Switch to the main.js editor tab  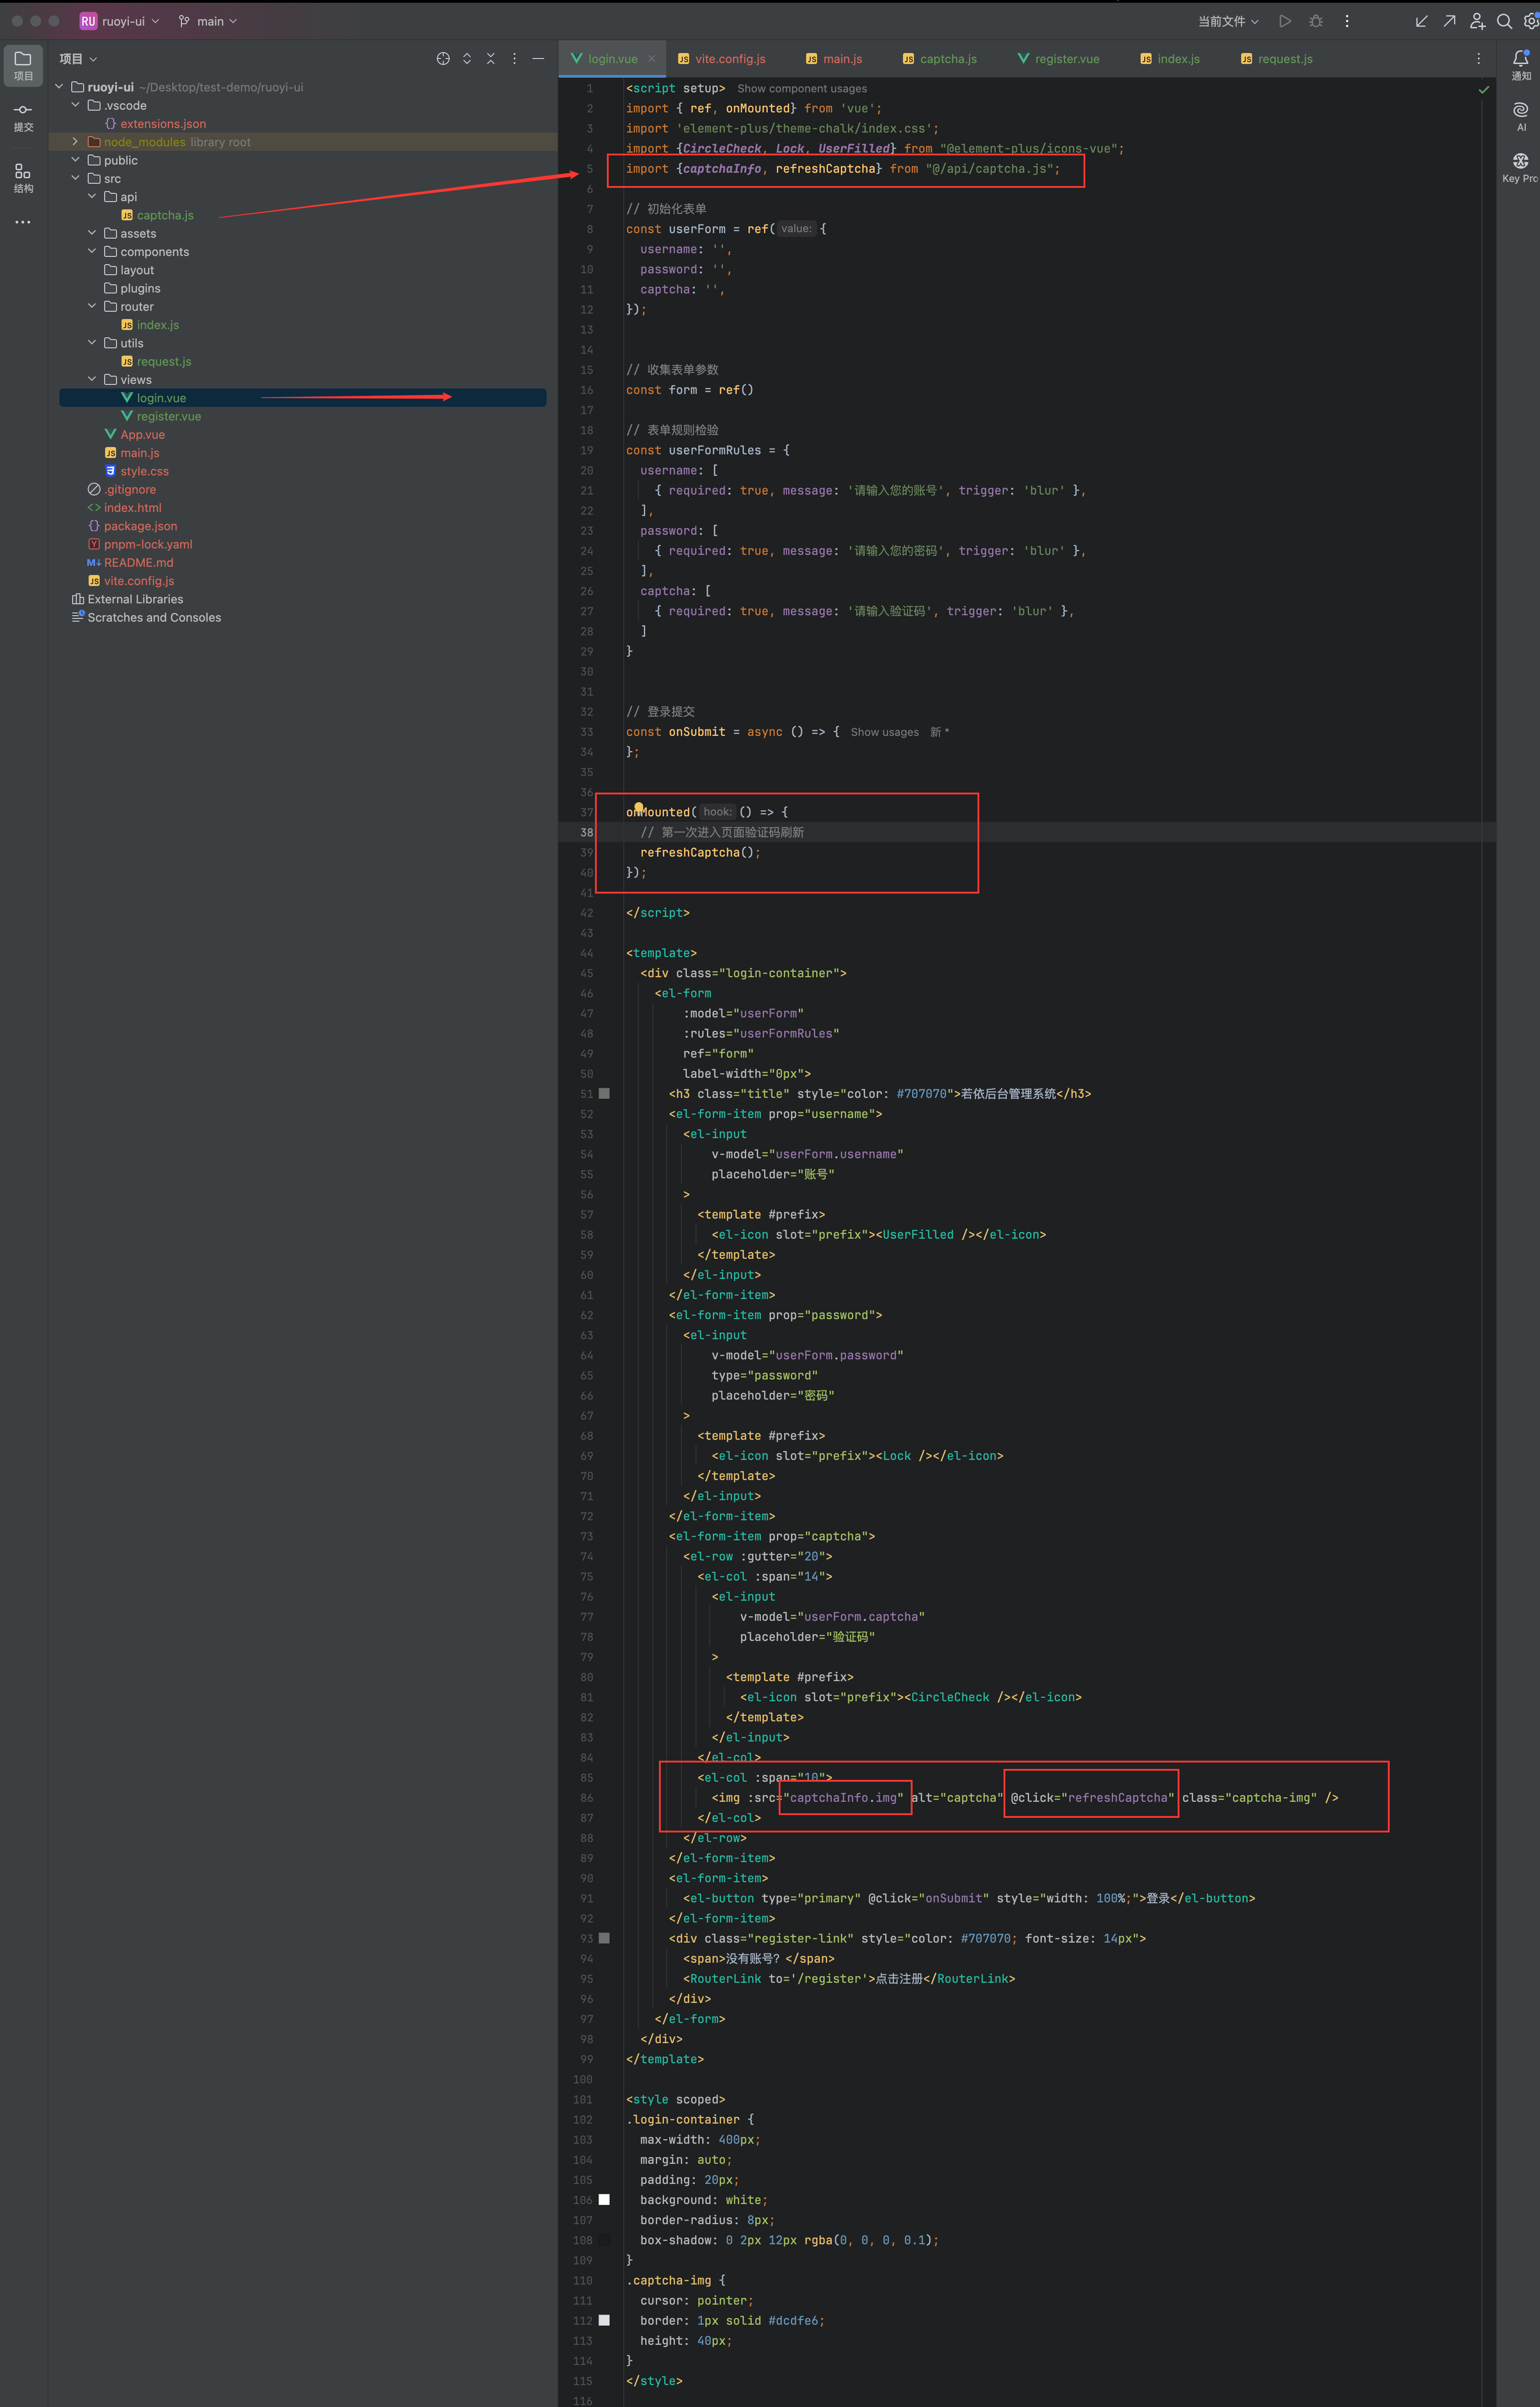834,59
